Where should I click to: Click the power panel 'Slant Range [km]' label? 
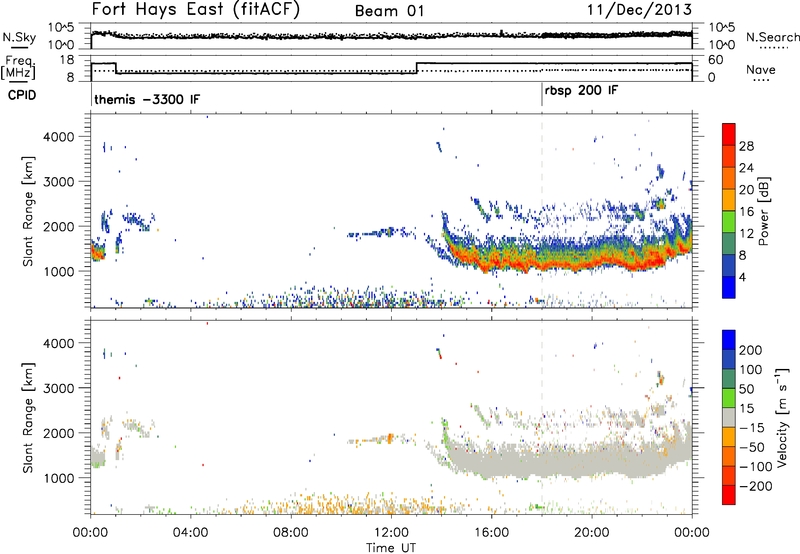click(x=28, y=211)
